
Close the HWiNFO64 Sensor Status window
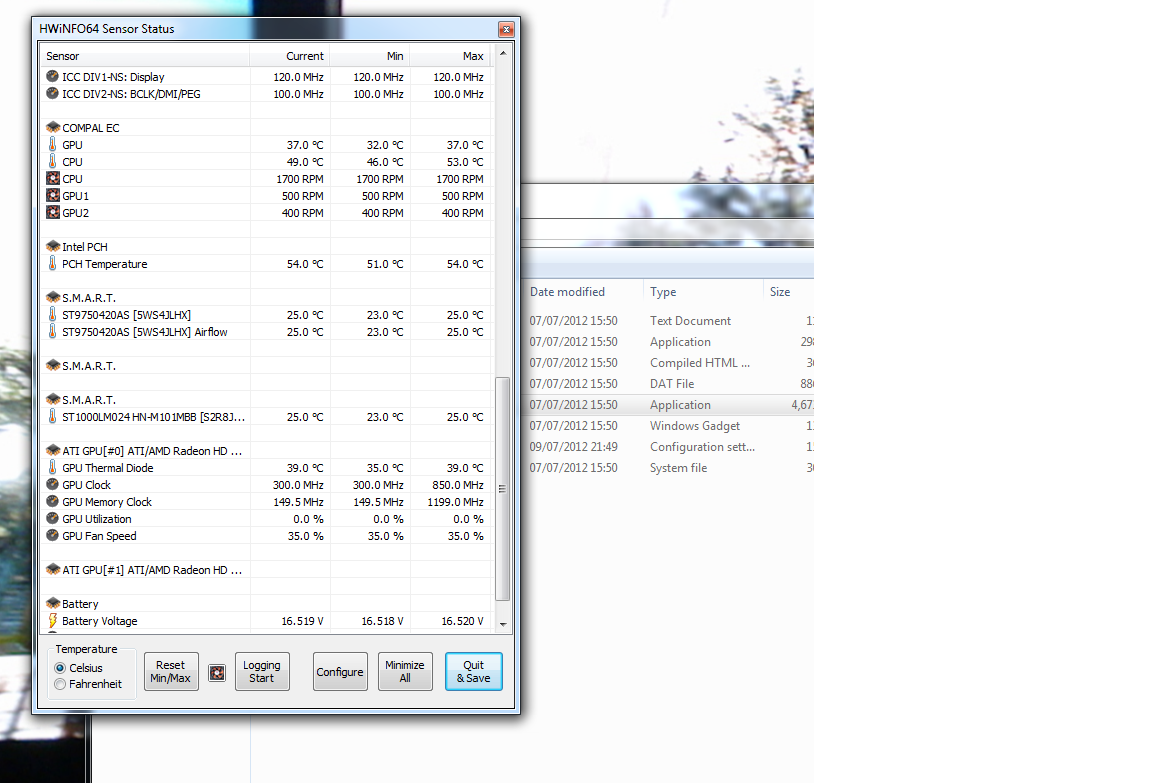pos(506,29)
